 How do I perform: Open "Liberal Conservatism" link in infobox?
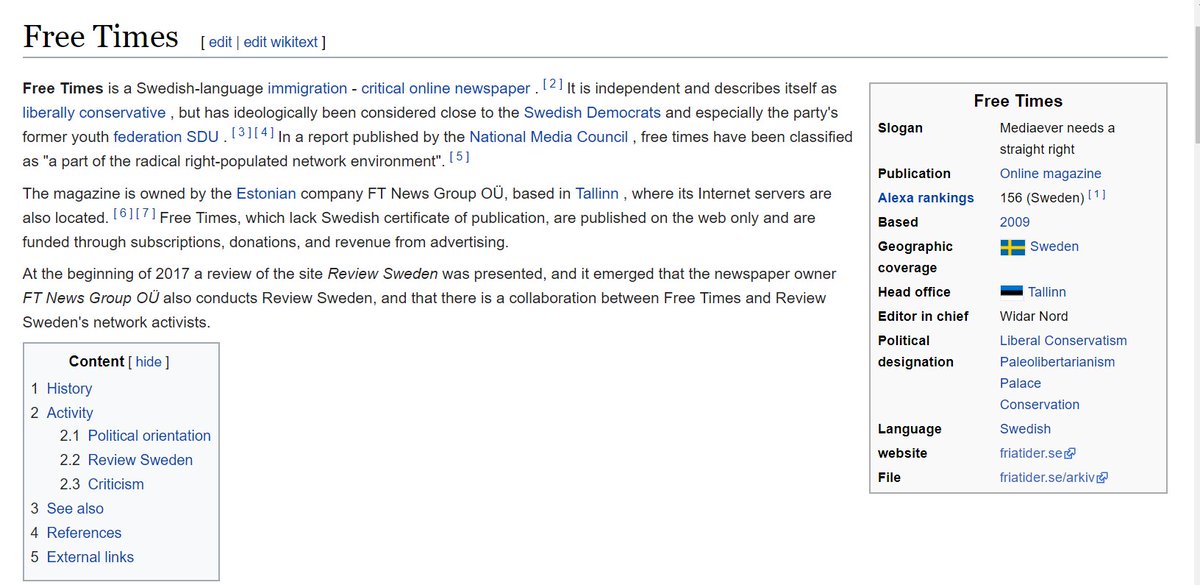click(x=1063, y=340)
